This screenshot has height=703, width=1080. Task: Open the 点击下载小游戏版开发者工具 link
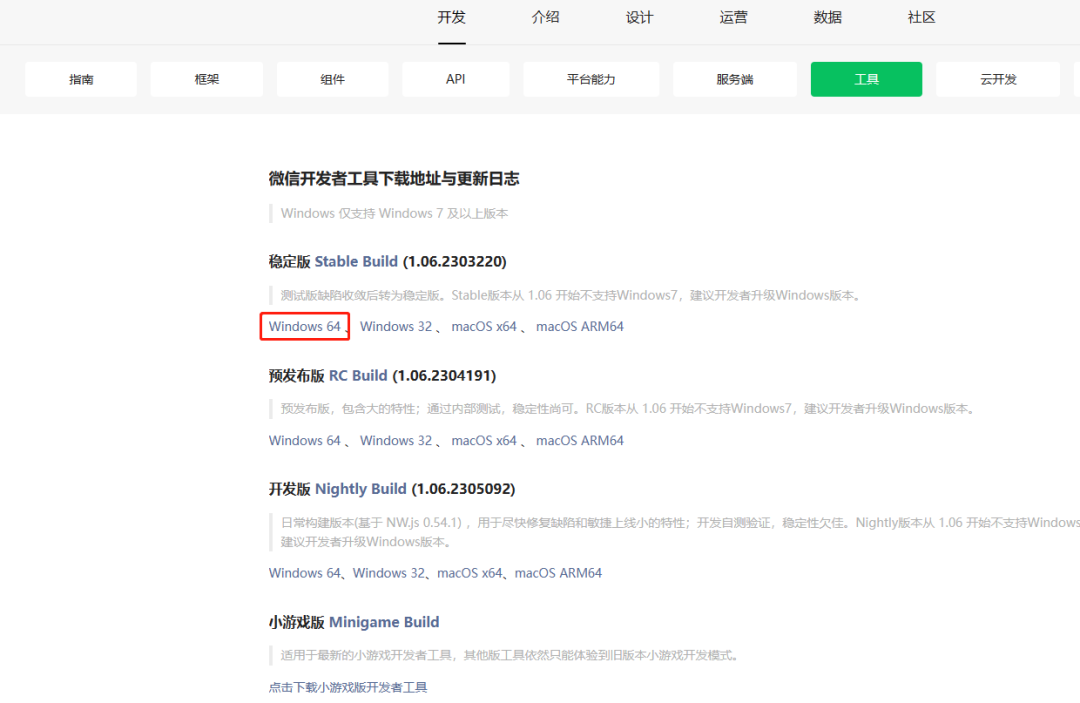coord(348,687)
